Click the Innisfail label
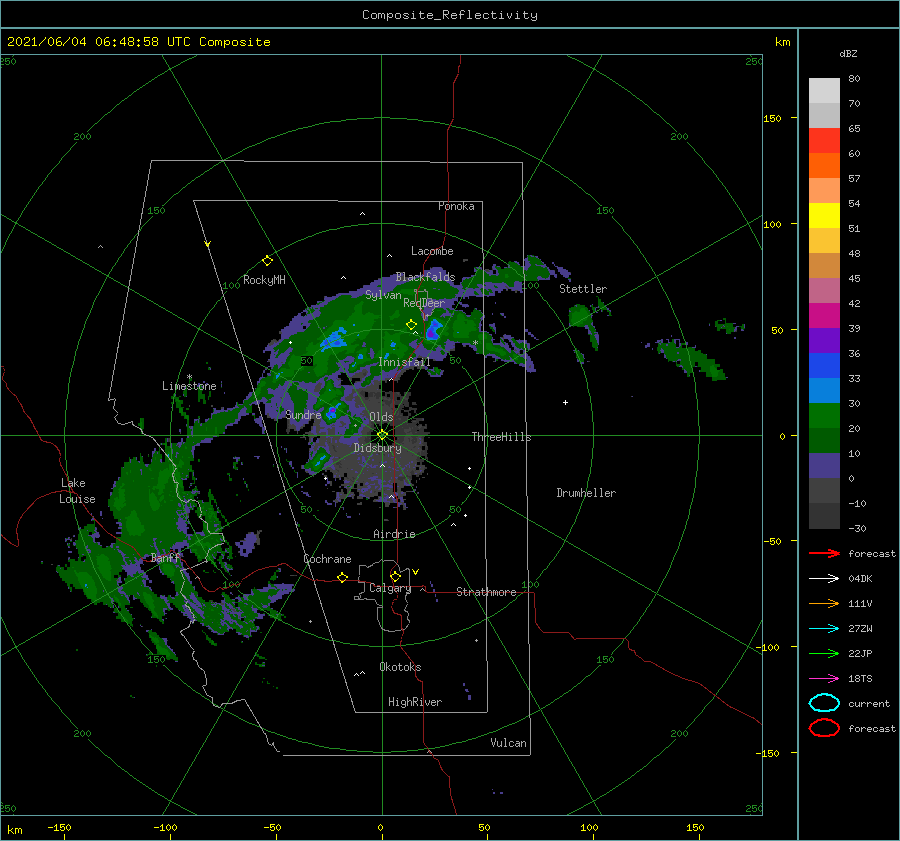This screenshot has width=900, height=841. [404, 362]
